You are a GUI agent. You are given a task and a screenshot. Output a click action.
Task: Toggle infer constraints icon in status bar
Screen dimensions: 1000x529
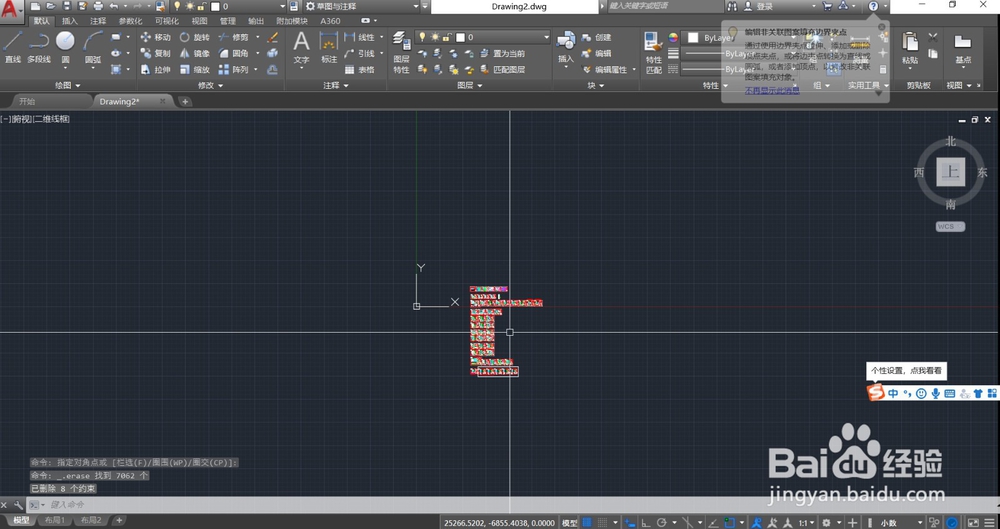click(x=630, y=523)
